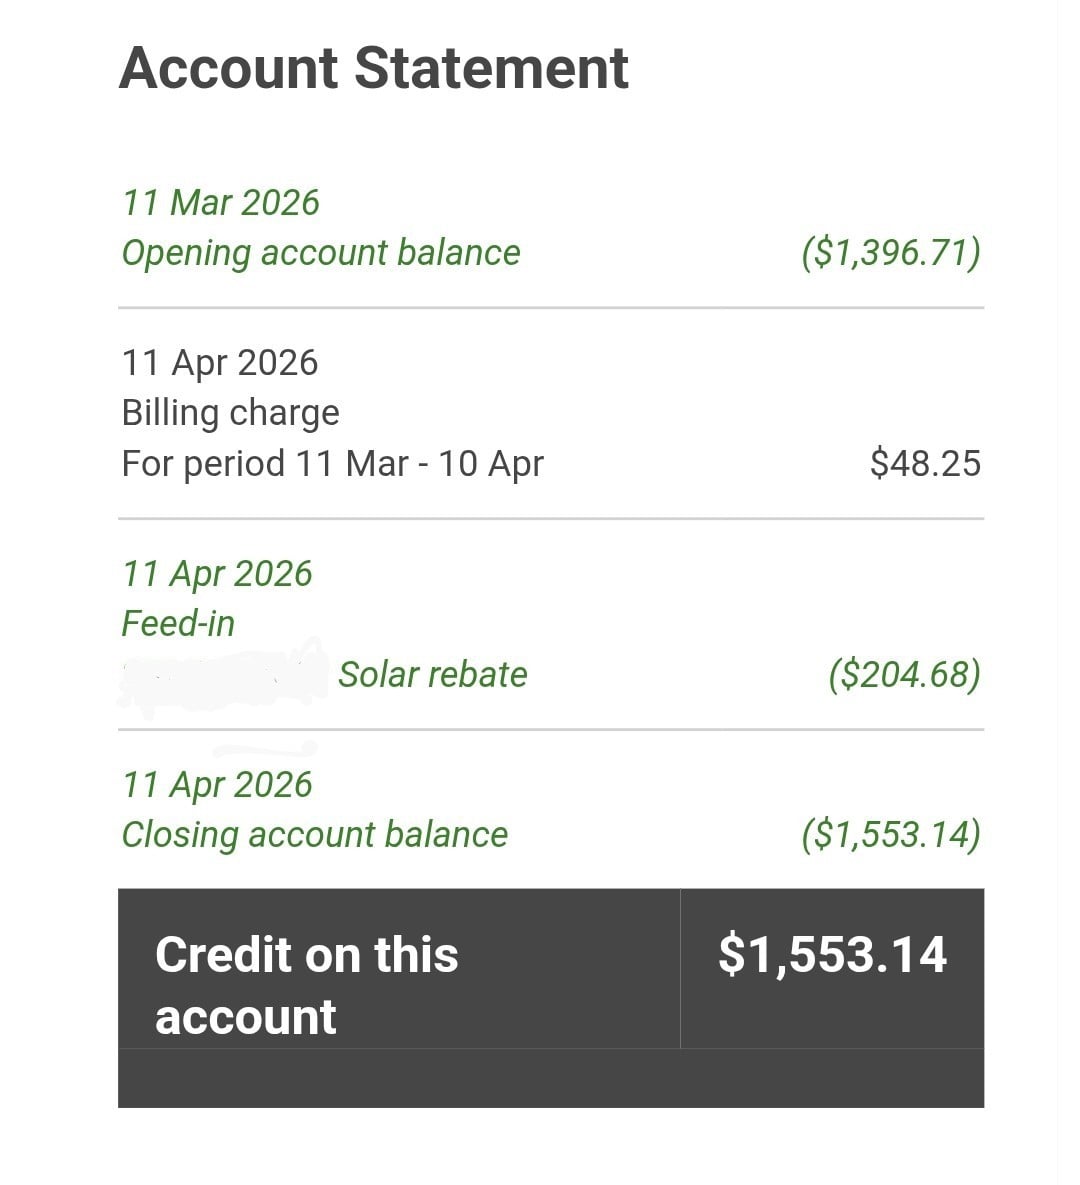Image resolution: width=1080 pixels, height=1185 pixels.
Task: Open the Billing charge entry
Action: tap(230, 413)
